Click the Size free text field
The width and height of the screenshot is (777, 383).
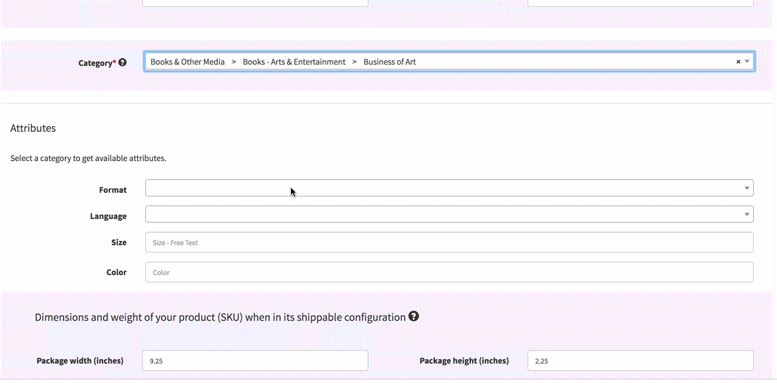449,242
